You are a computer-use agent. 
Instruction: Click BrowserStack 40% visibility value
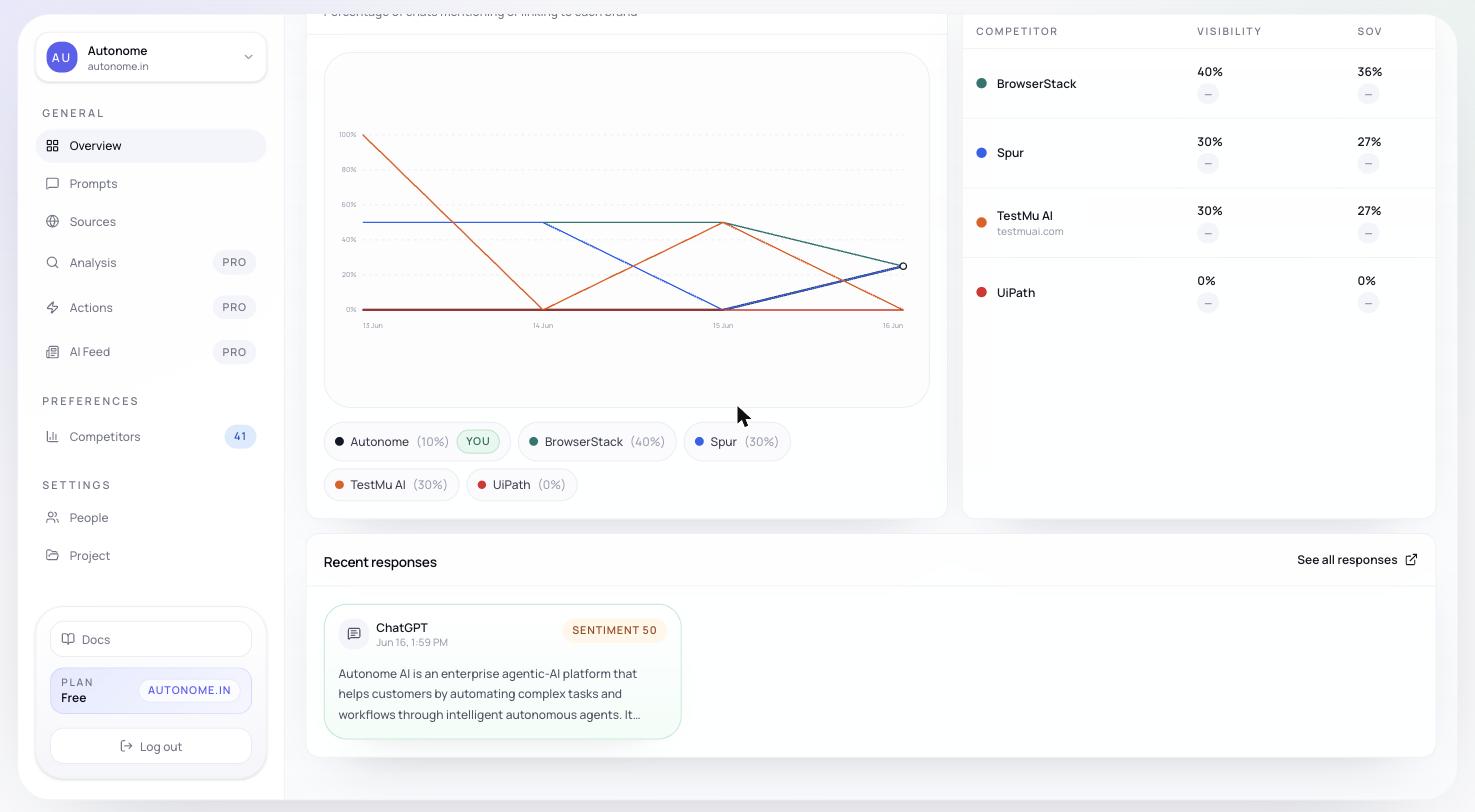(x=1210, y=72)
